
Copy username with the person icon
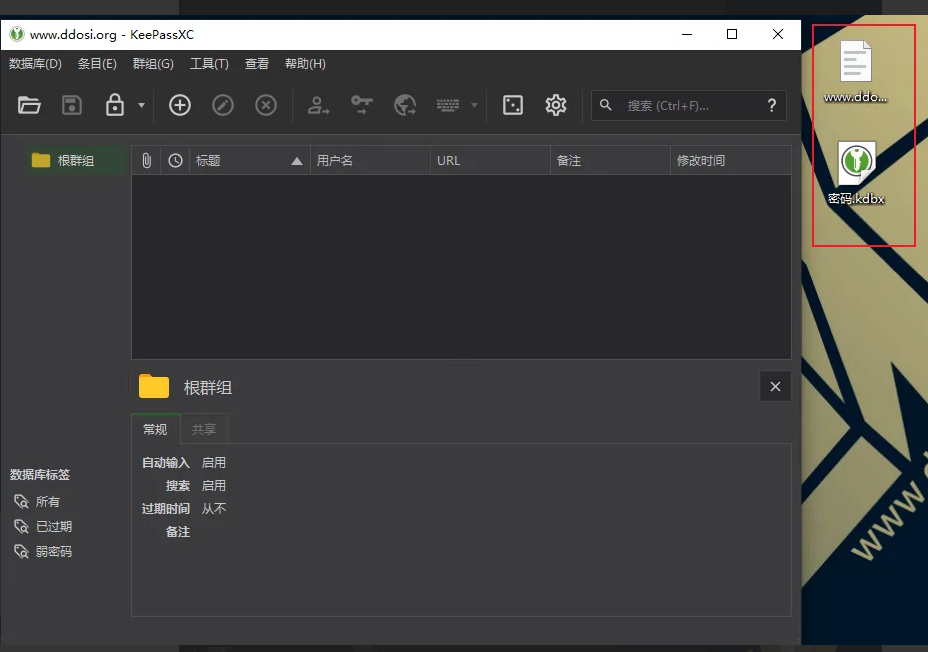click(318, 105)
